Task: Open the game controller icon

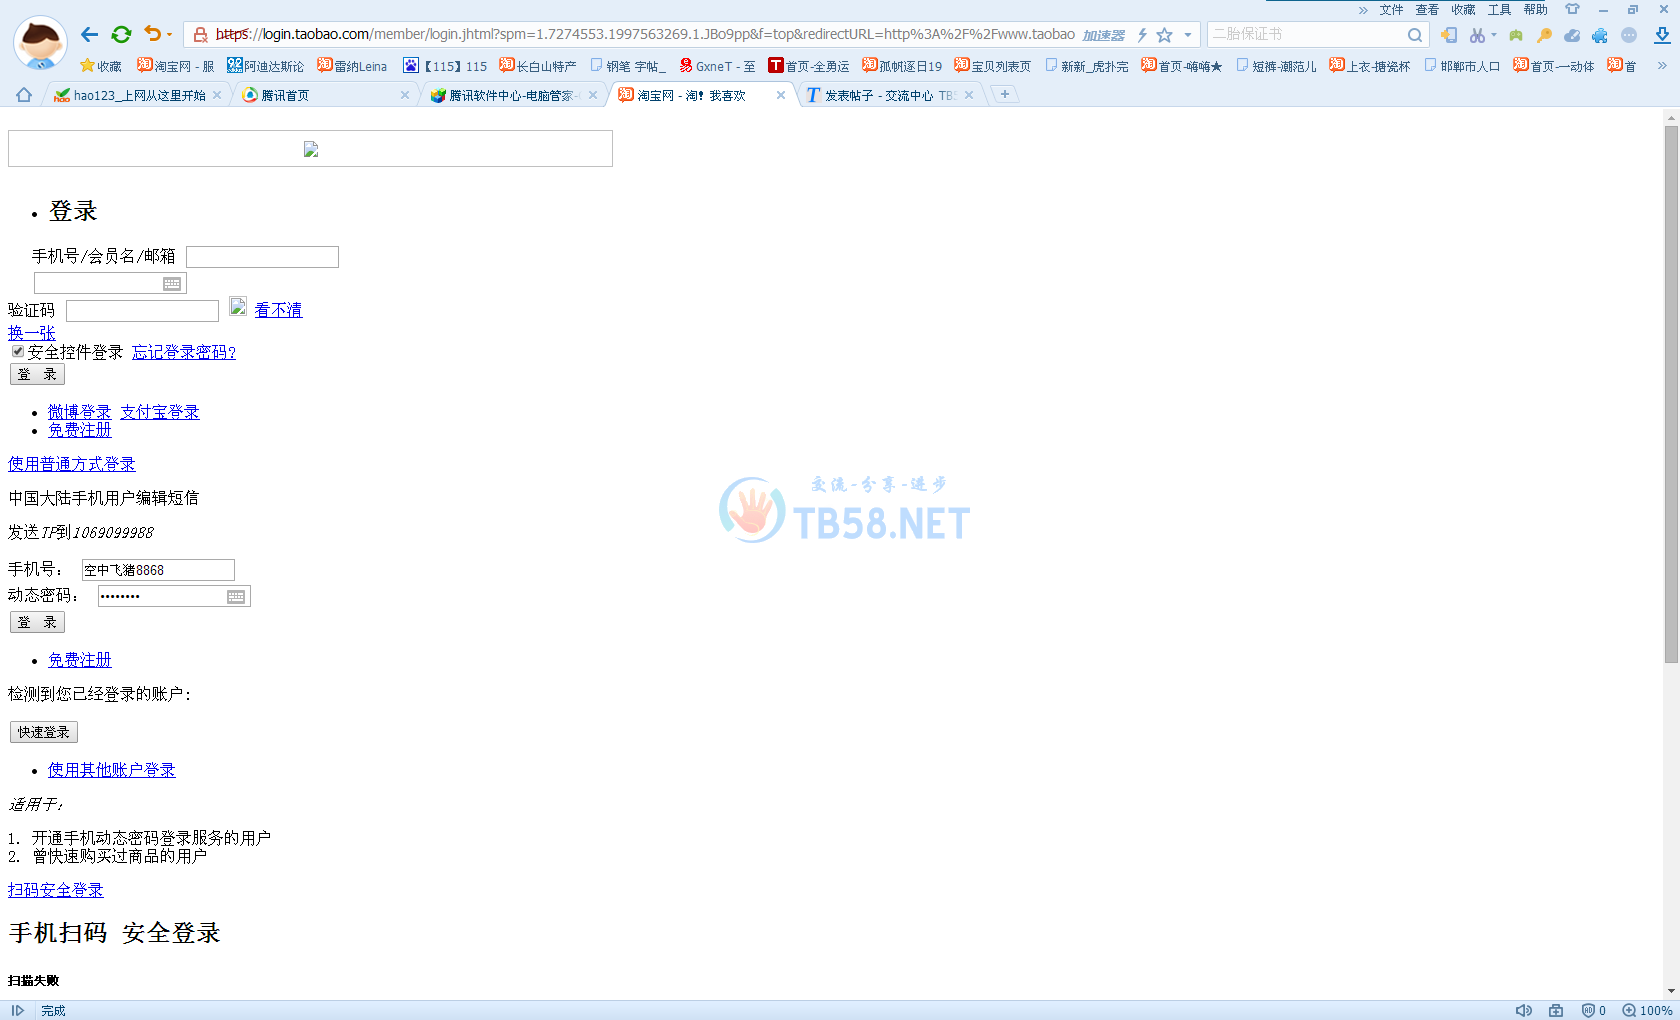Action: (x=1516, y=35)
